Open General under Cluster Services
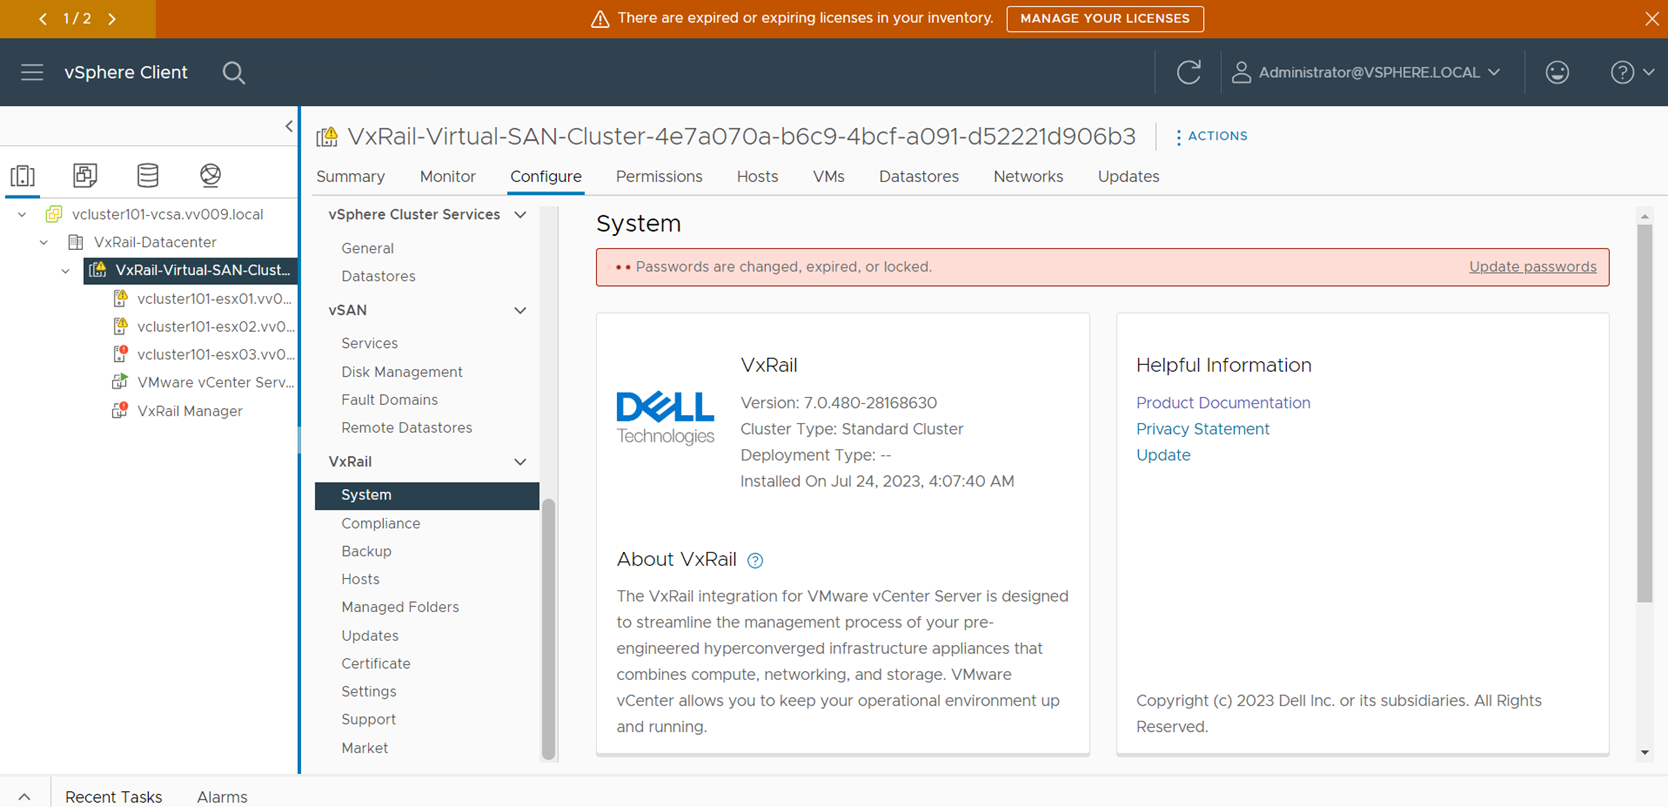1668x807 pixels. coord(367,248)
